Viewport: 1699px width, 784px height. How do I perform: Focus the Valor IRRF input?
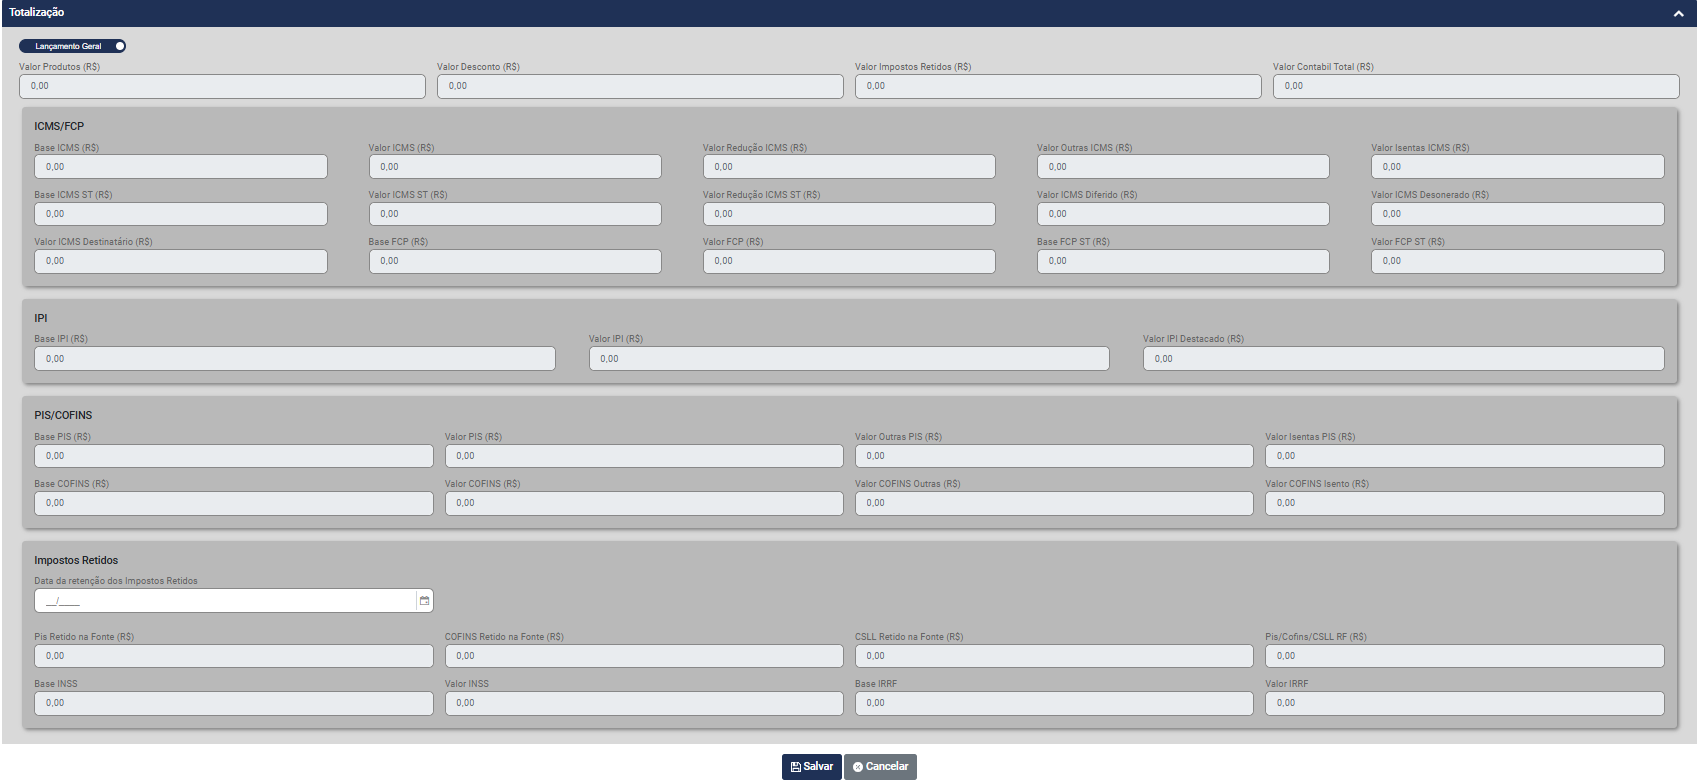click(x=1464, y=703)
